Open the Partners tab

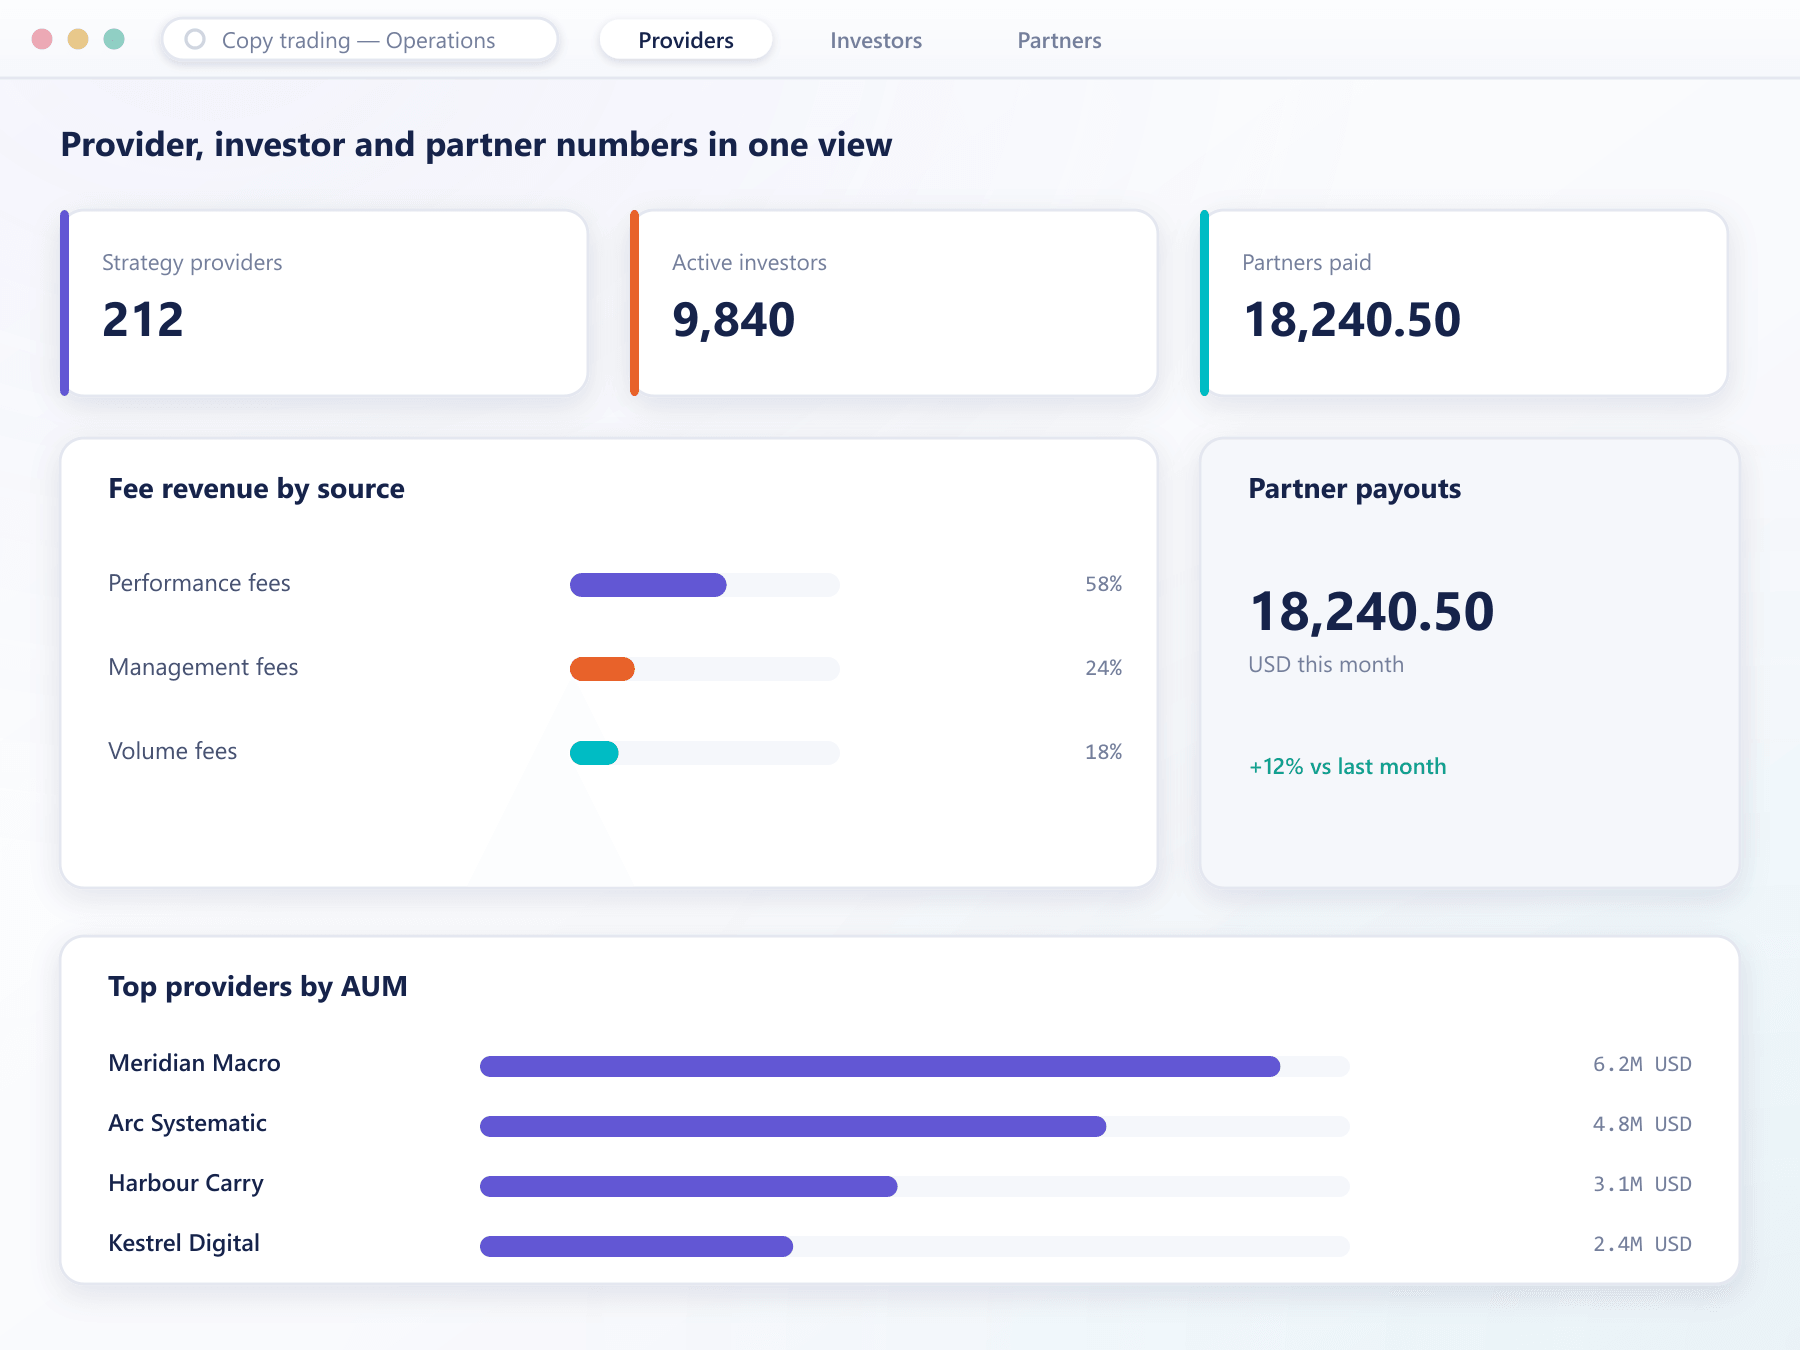(1059, 40)
